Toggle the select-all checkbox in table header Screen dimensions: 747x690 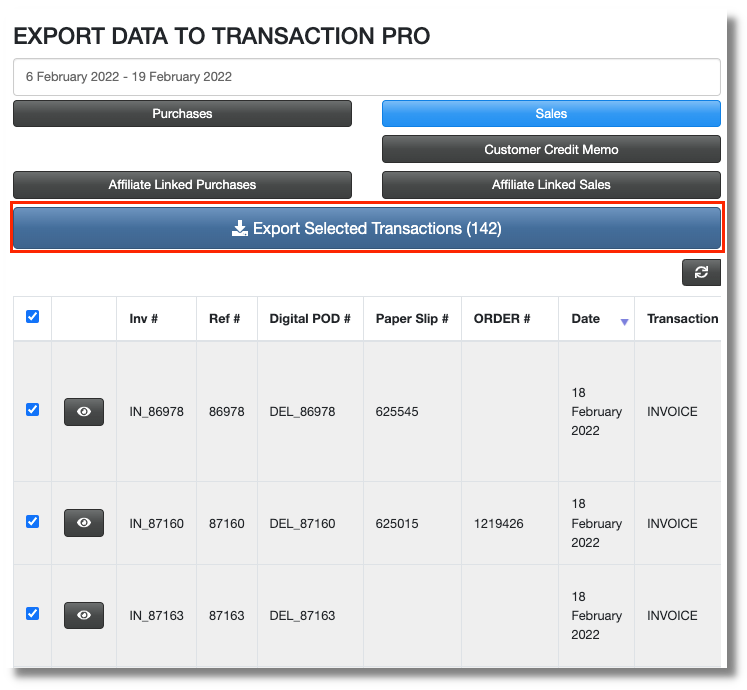[x=32, y=316]
